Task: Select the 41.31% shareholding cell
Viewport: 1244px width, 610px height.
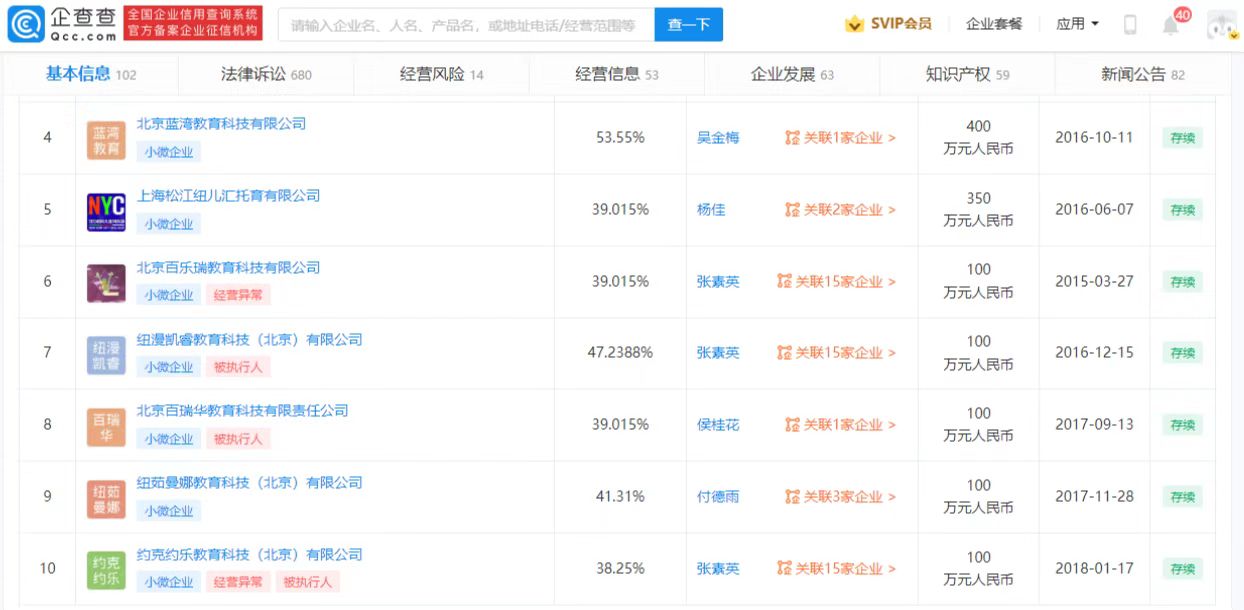Action: pyautogui.click(x=620, y=497)
